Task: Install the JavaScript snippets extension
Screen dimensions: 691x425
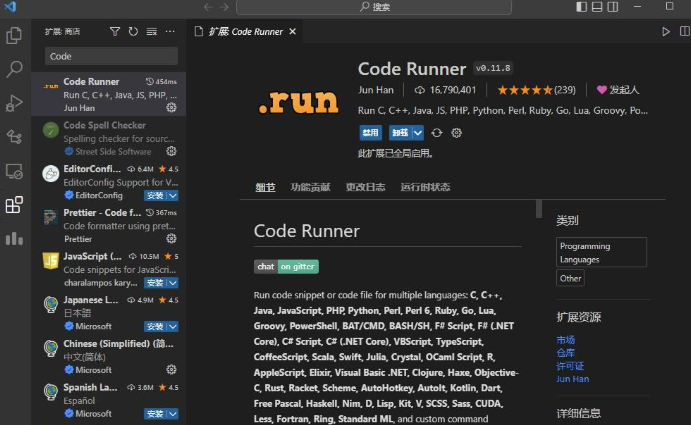Action: [x=156, y=283]
